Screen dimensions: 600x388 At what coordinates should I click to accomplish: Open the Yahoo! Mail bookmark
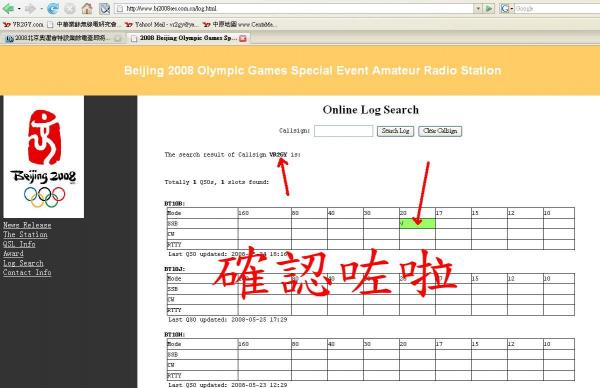(161, 24)
